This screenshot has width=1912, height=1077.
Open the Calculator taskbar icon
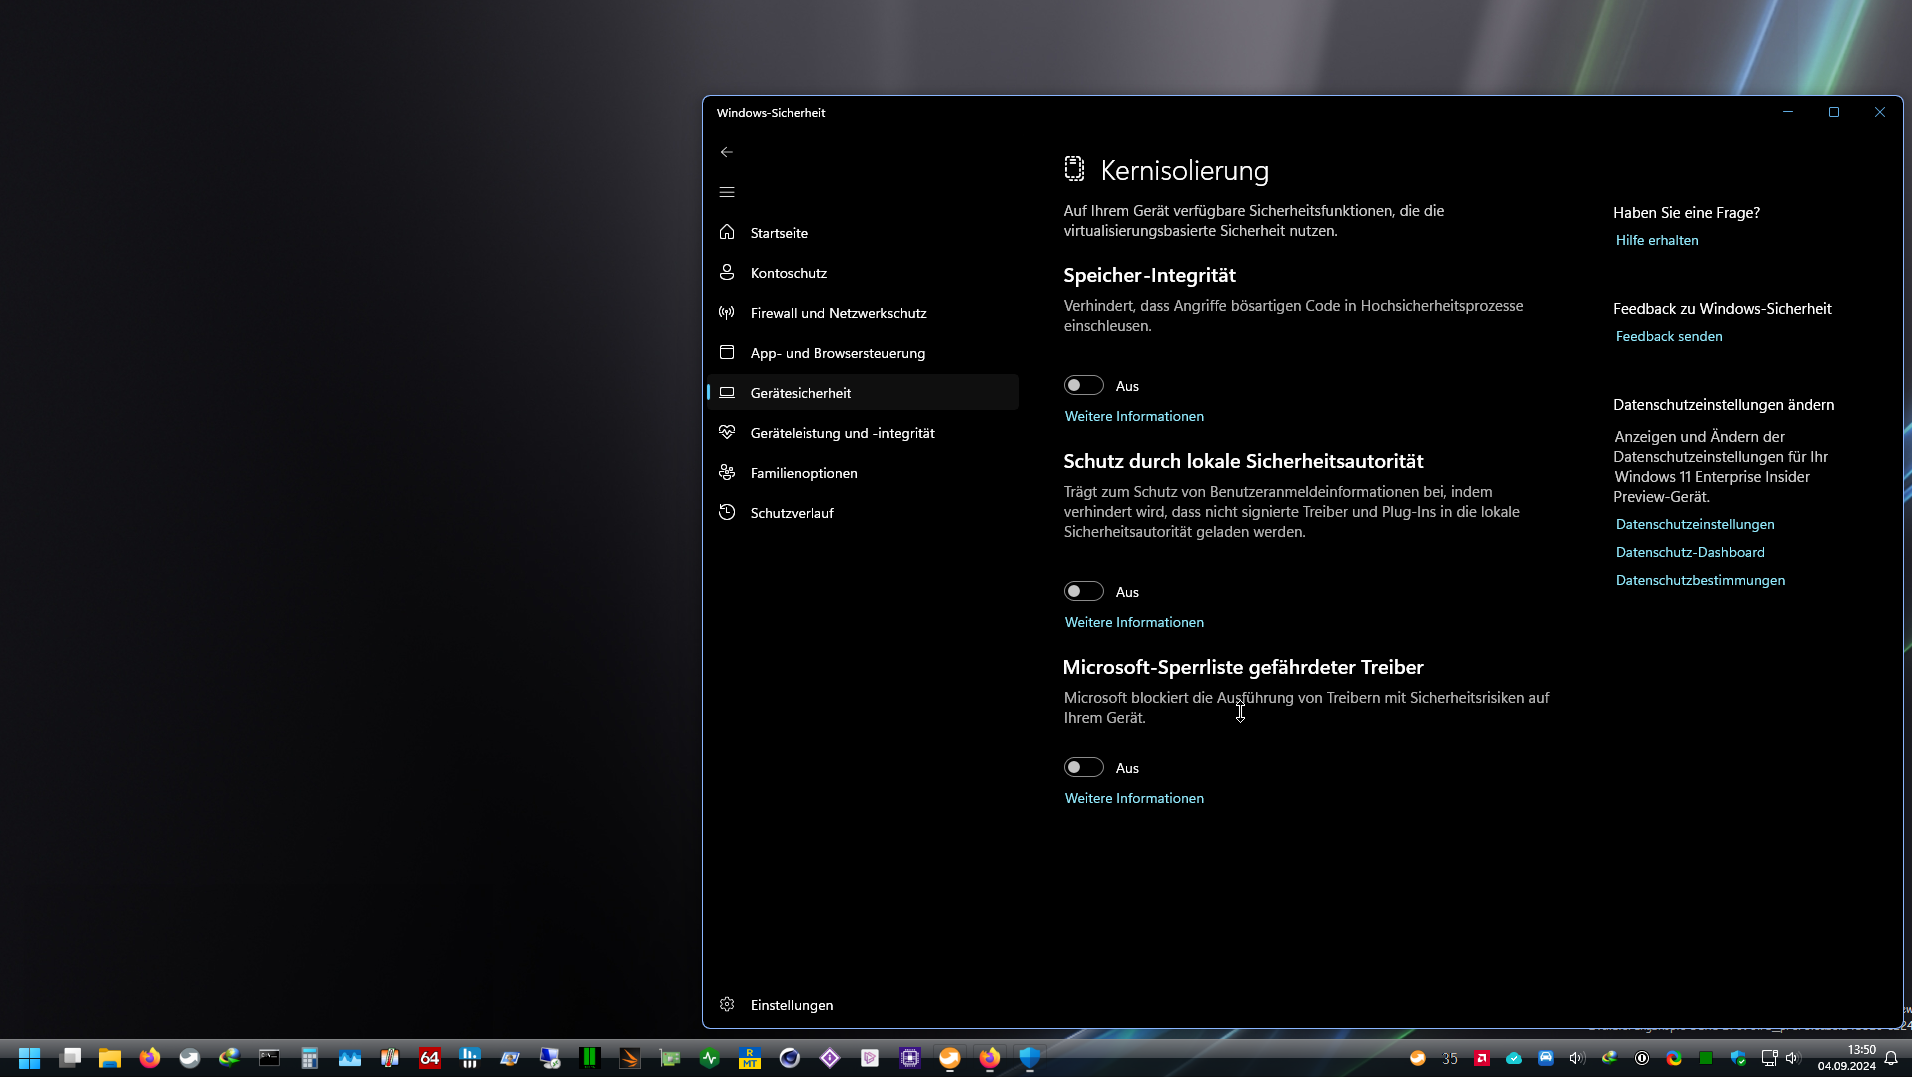310,1058
